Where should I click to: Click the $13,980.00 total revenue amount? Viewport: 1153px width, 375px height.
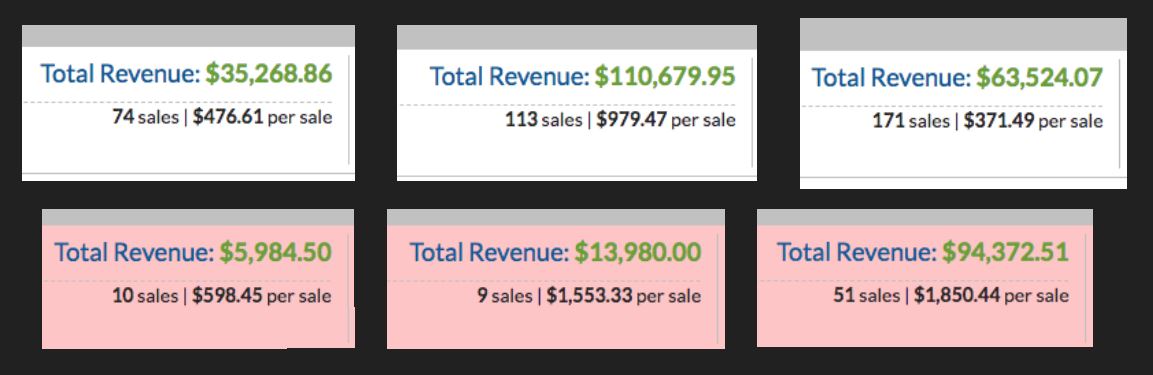(638, 252)
